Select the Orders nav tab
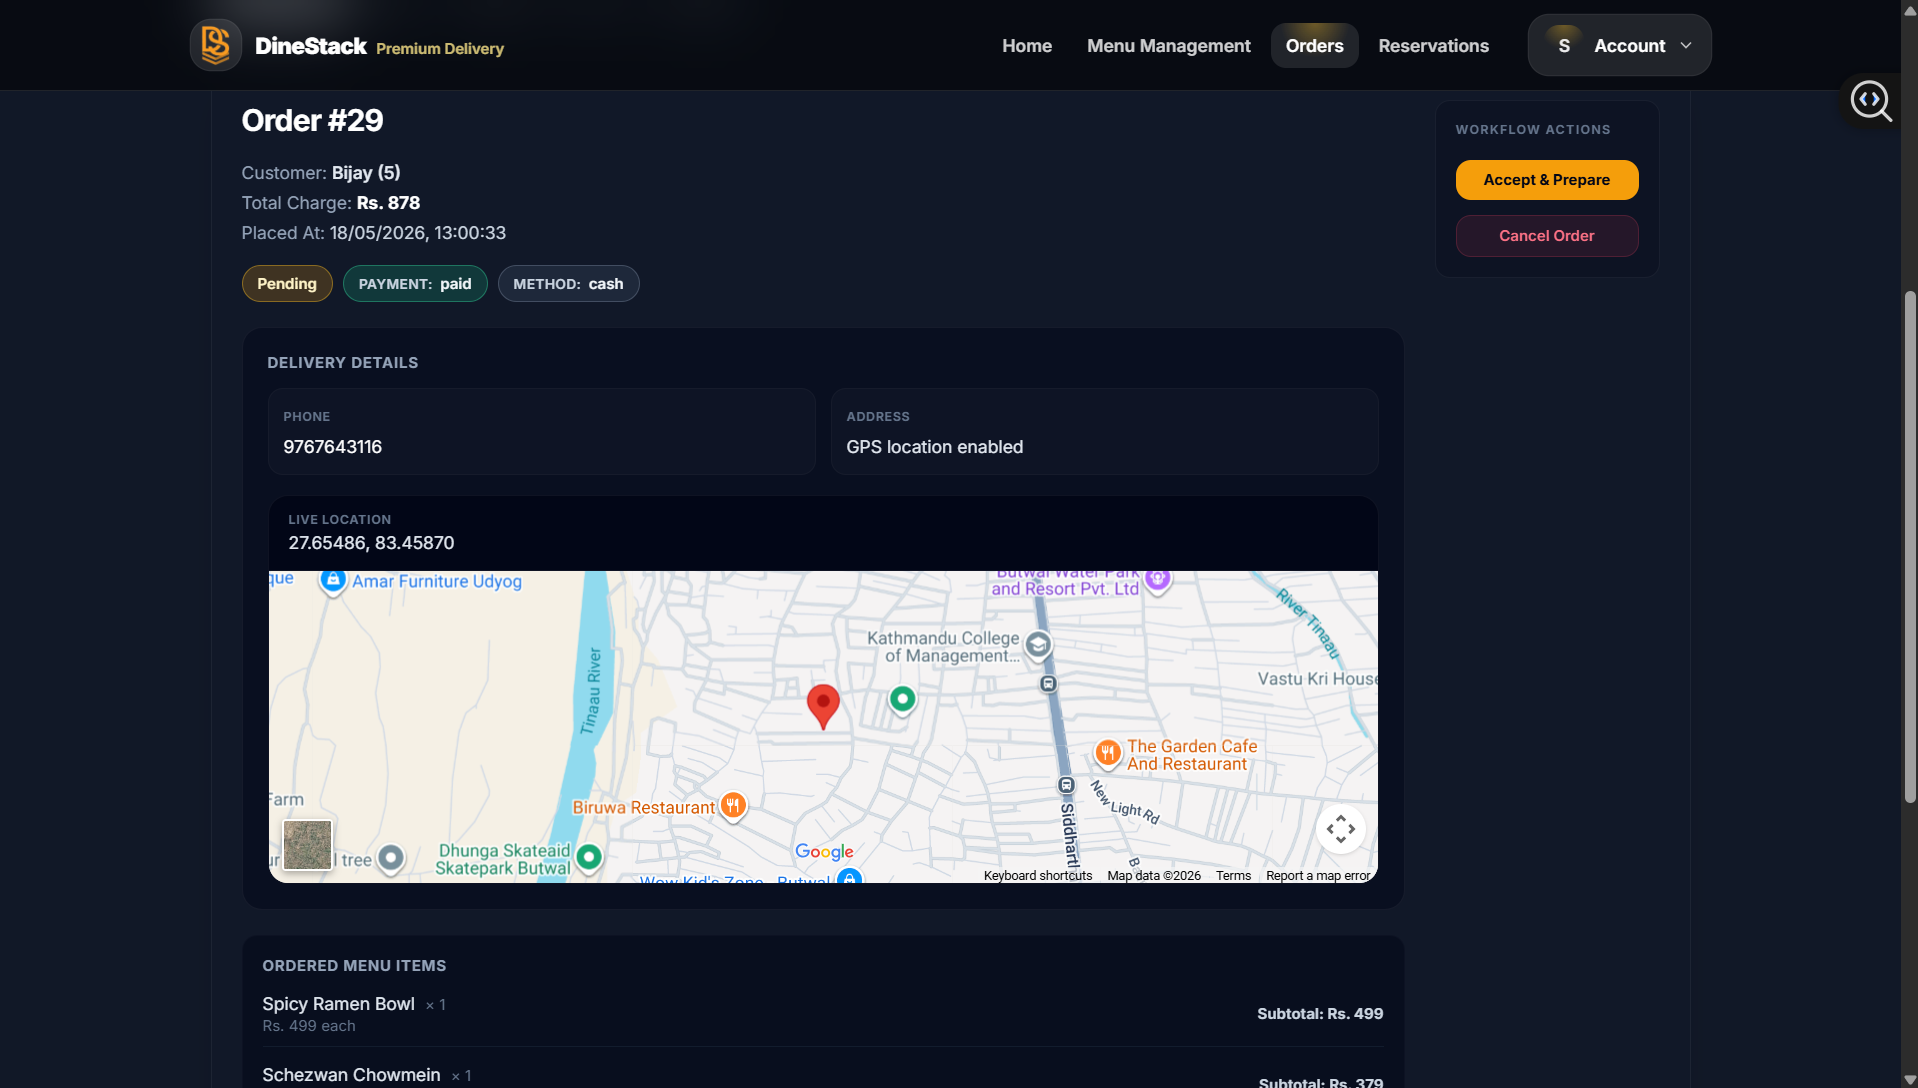Image resolution: width=1918 pixels, height=1088 pixels. click(1314, 46)
